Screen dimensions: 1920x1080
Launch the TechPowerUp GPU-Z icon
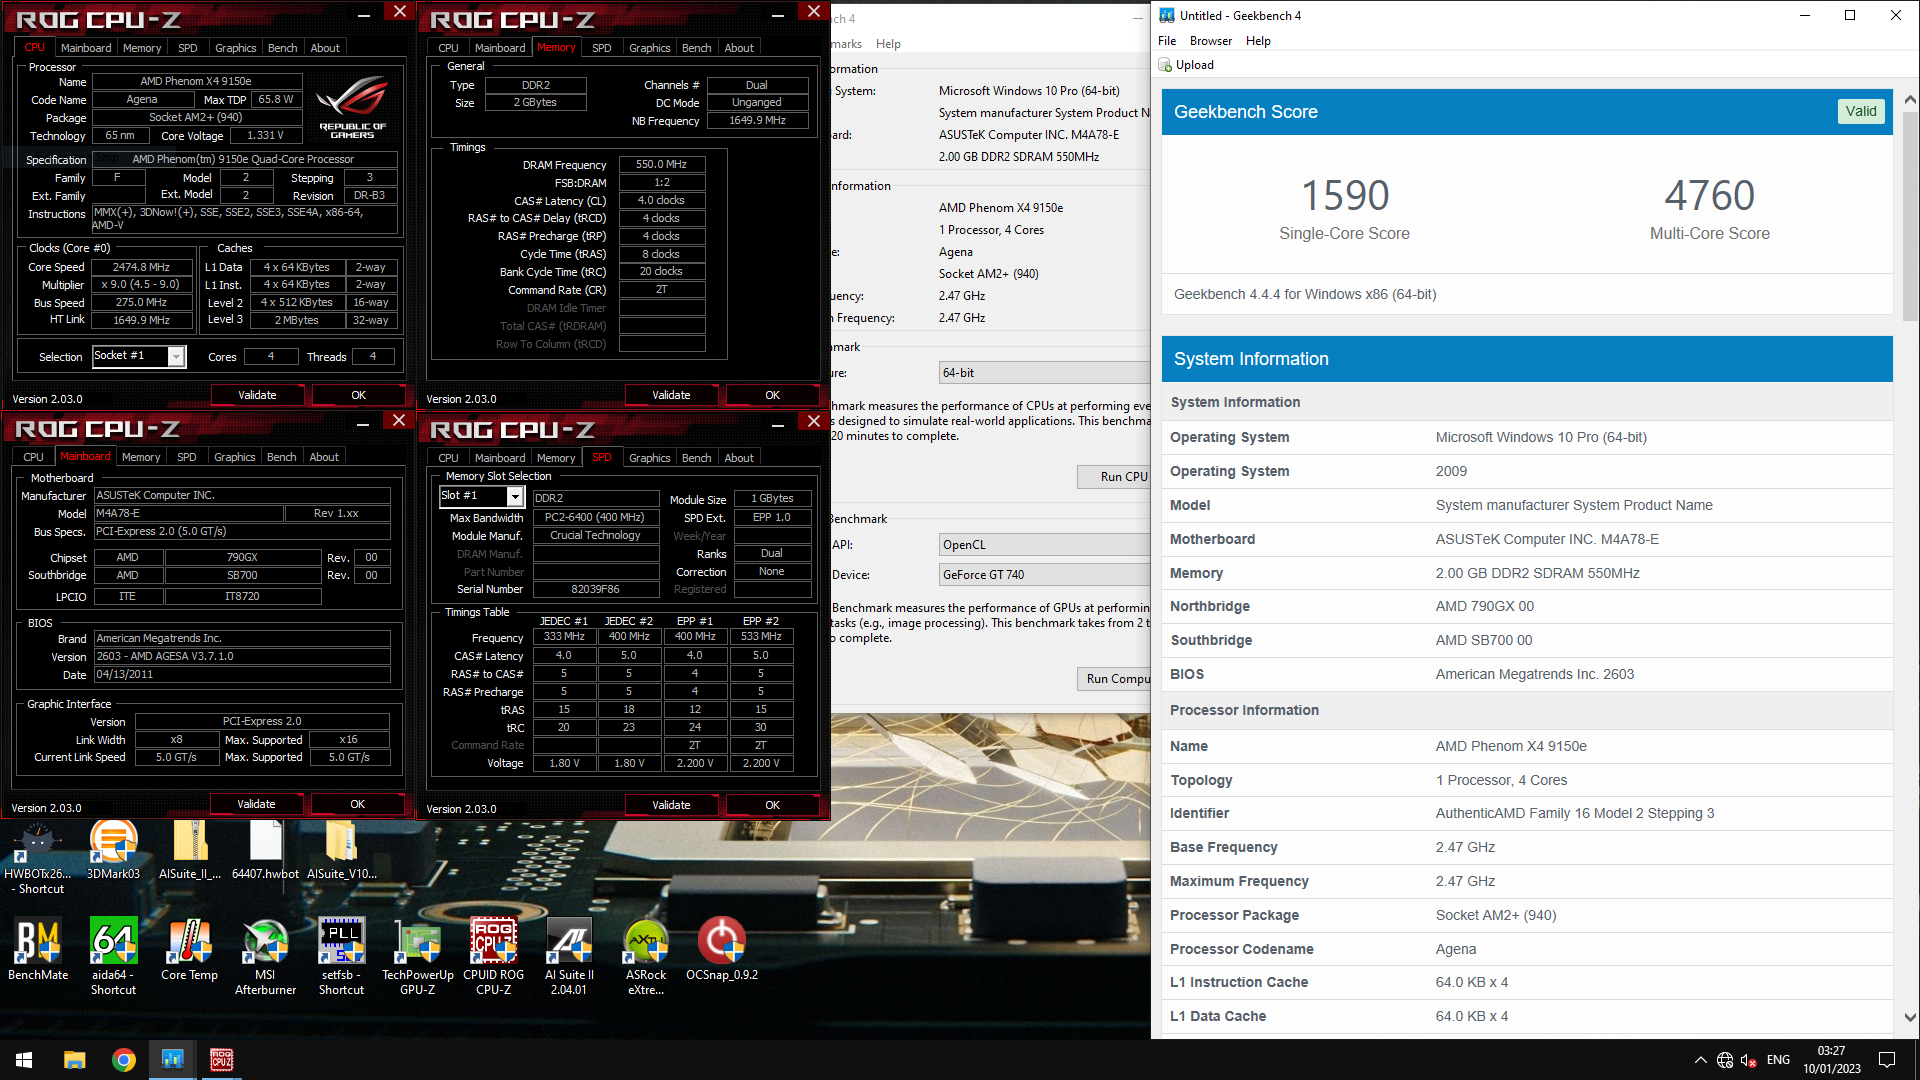tap(418, 956)
